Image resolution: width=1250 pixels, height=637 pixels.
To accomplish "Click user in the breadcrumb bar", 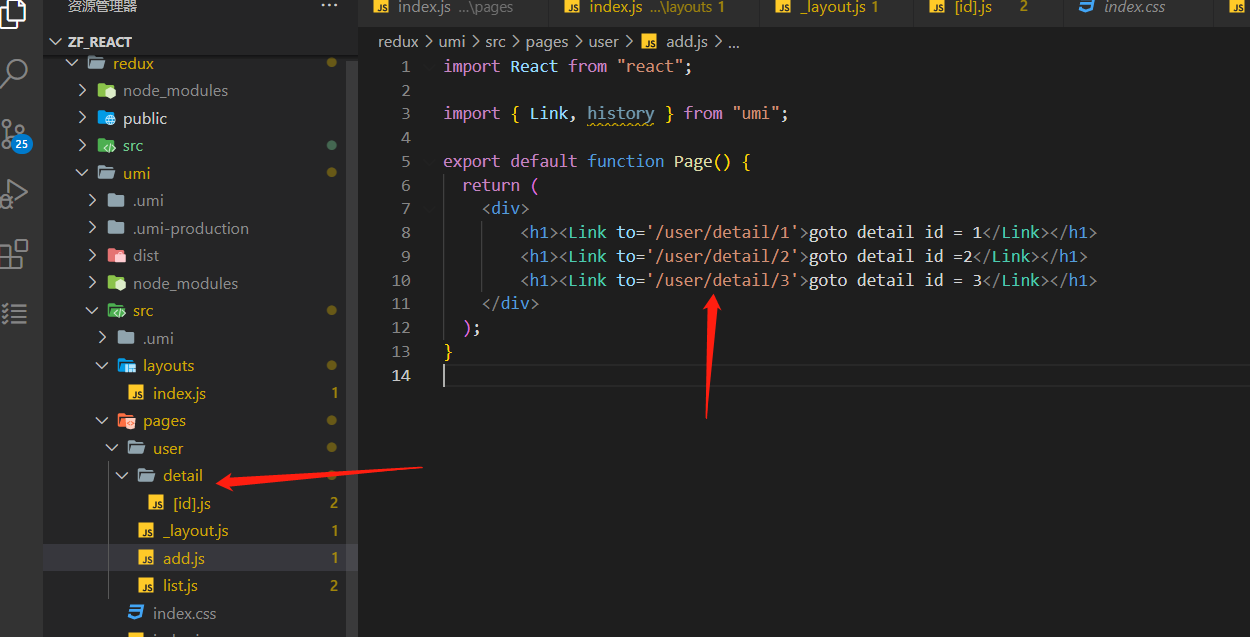I will 603,41.
